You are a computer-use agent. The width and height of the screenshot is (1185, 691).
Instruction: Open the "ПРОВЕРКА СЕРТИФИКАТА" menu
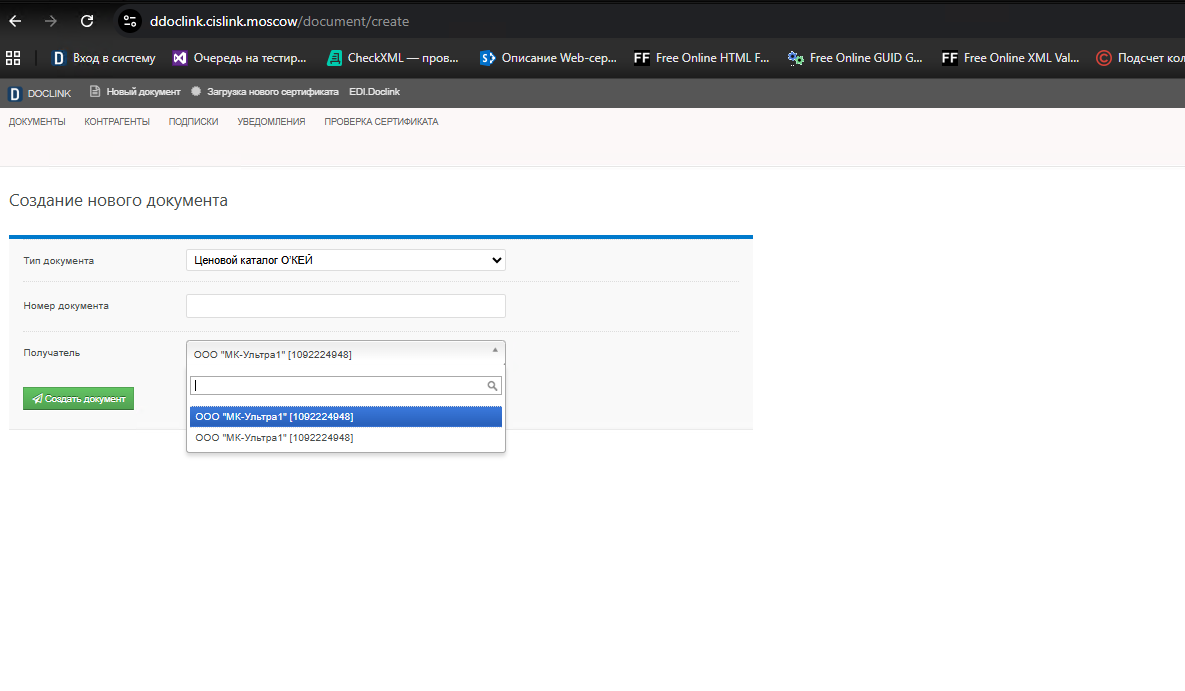(x=381, y=122)
